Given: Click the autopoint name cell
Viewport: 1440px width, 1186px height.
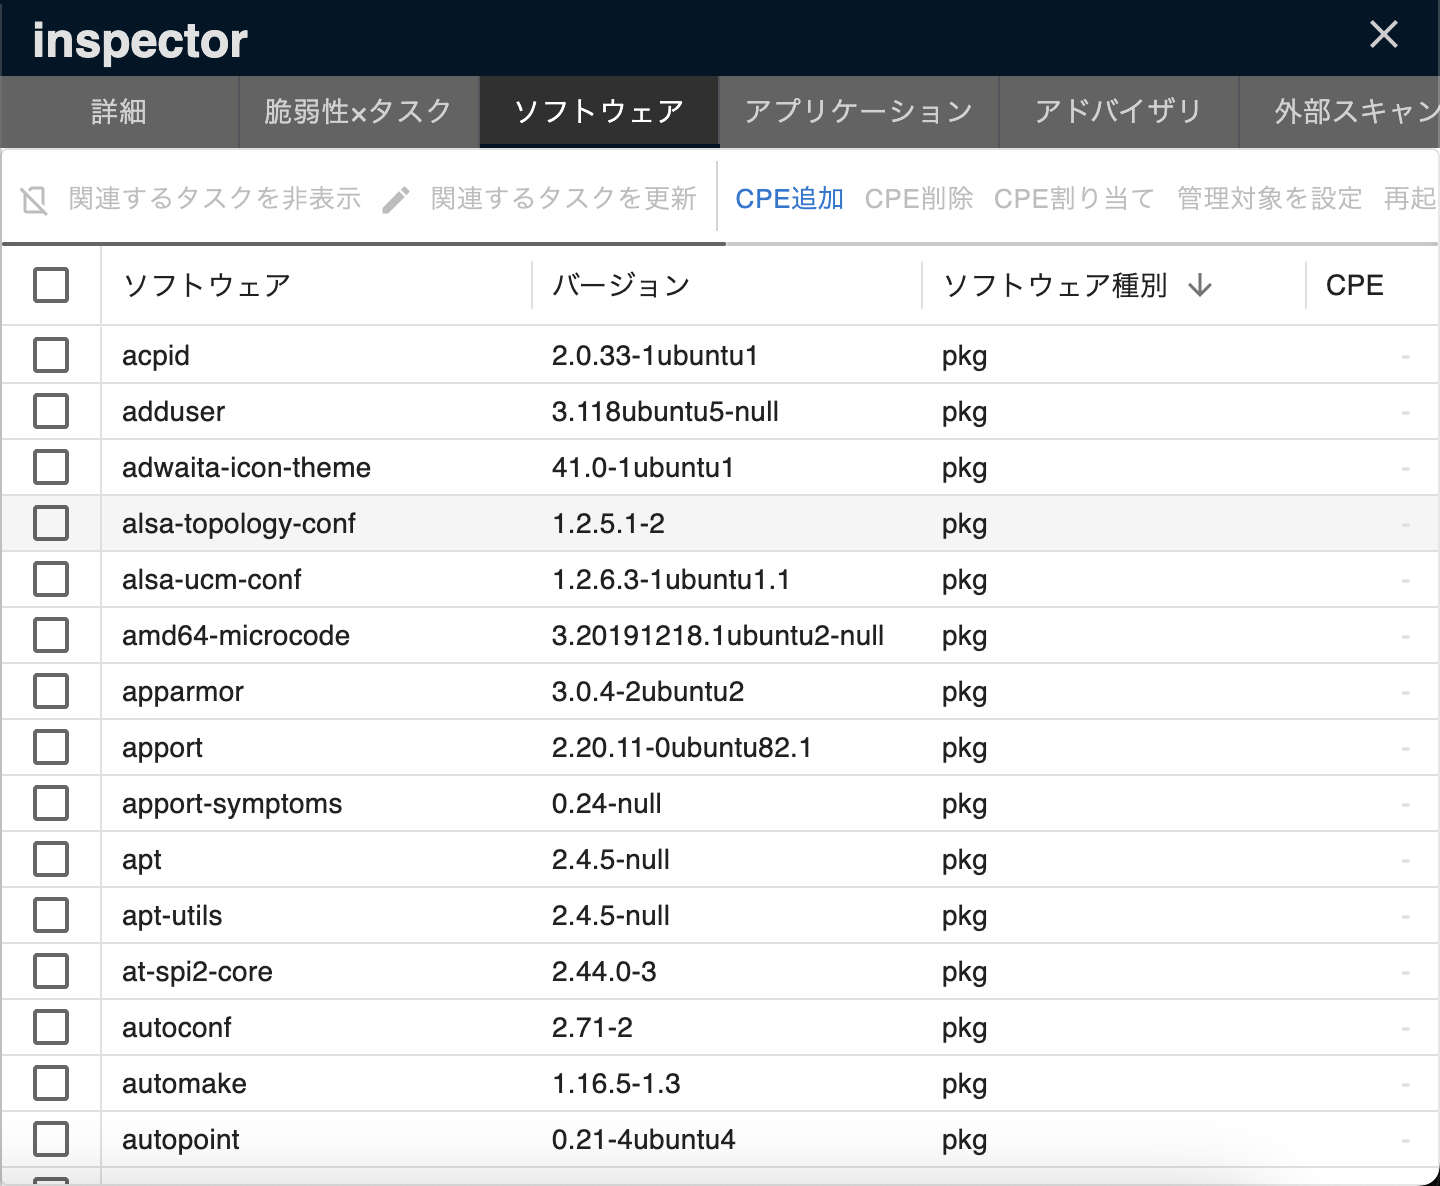Looking at the screenshot, I should [181, 1140].
